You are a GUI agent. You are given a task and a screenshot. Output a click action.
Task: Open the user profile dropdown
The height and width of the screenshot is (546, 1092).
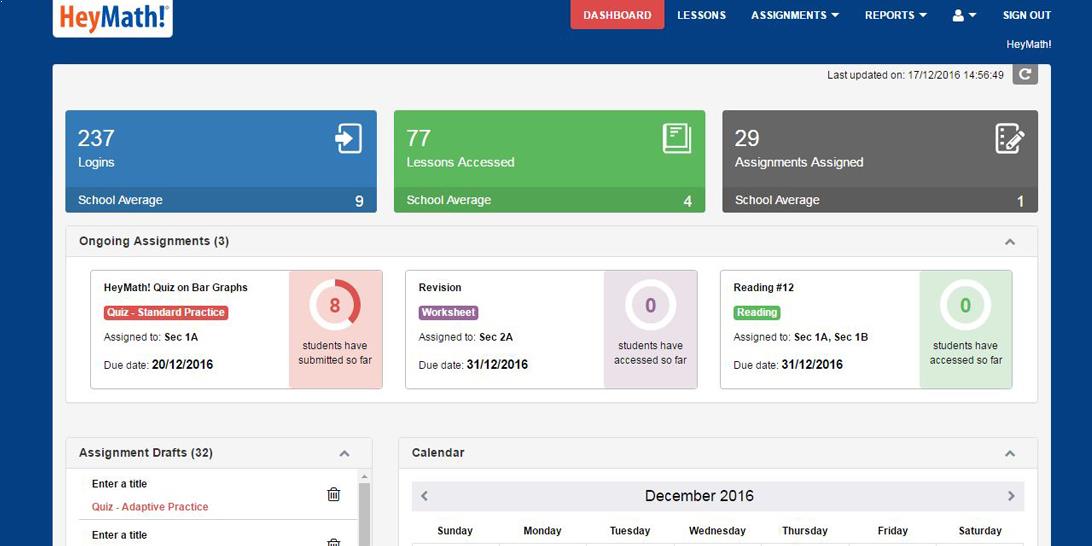964,15
